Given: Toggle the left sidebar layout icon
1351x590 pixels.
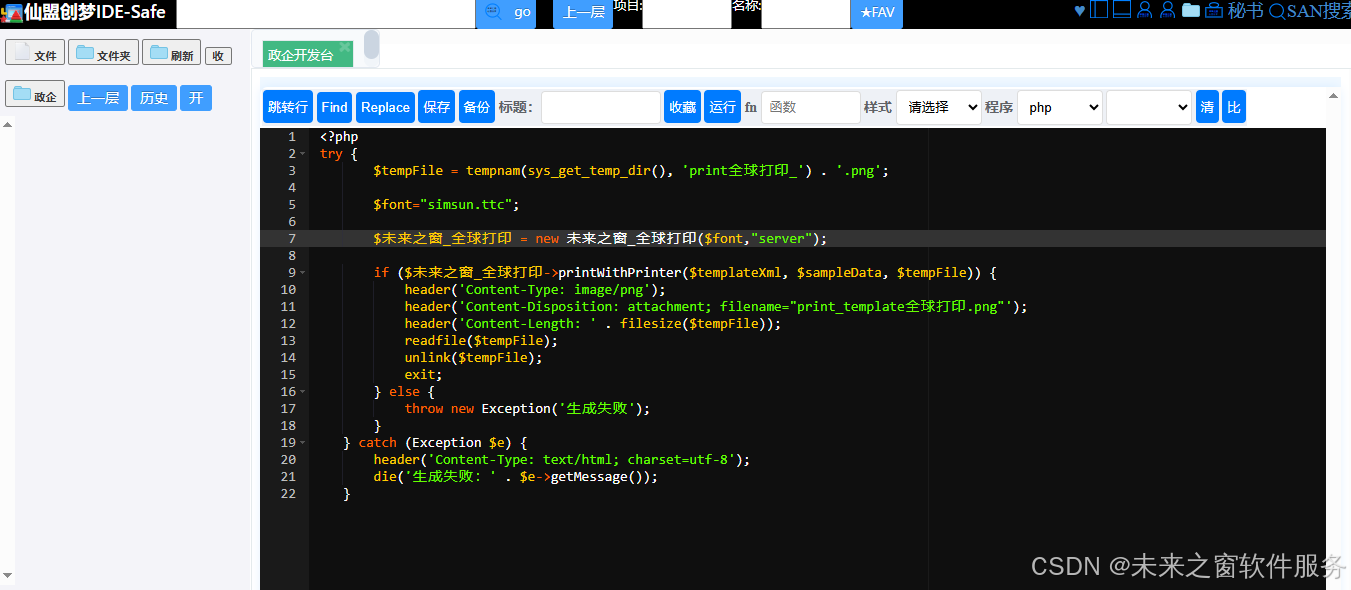Looking at the screenshot, I should (x=1099, y=10).
